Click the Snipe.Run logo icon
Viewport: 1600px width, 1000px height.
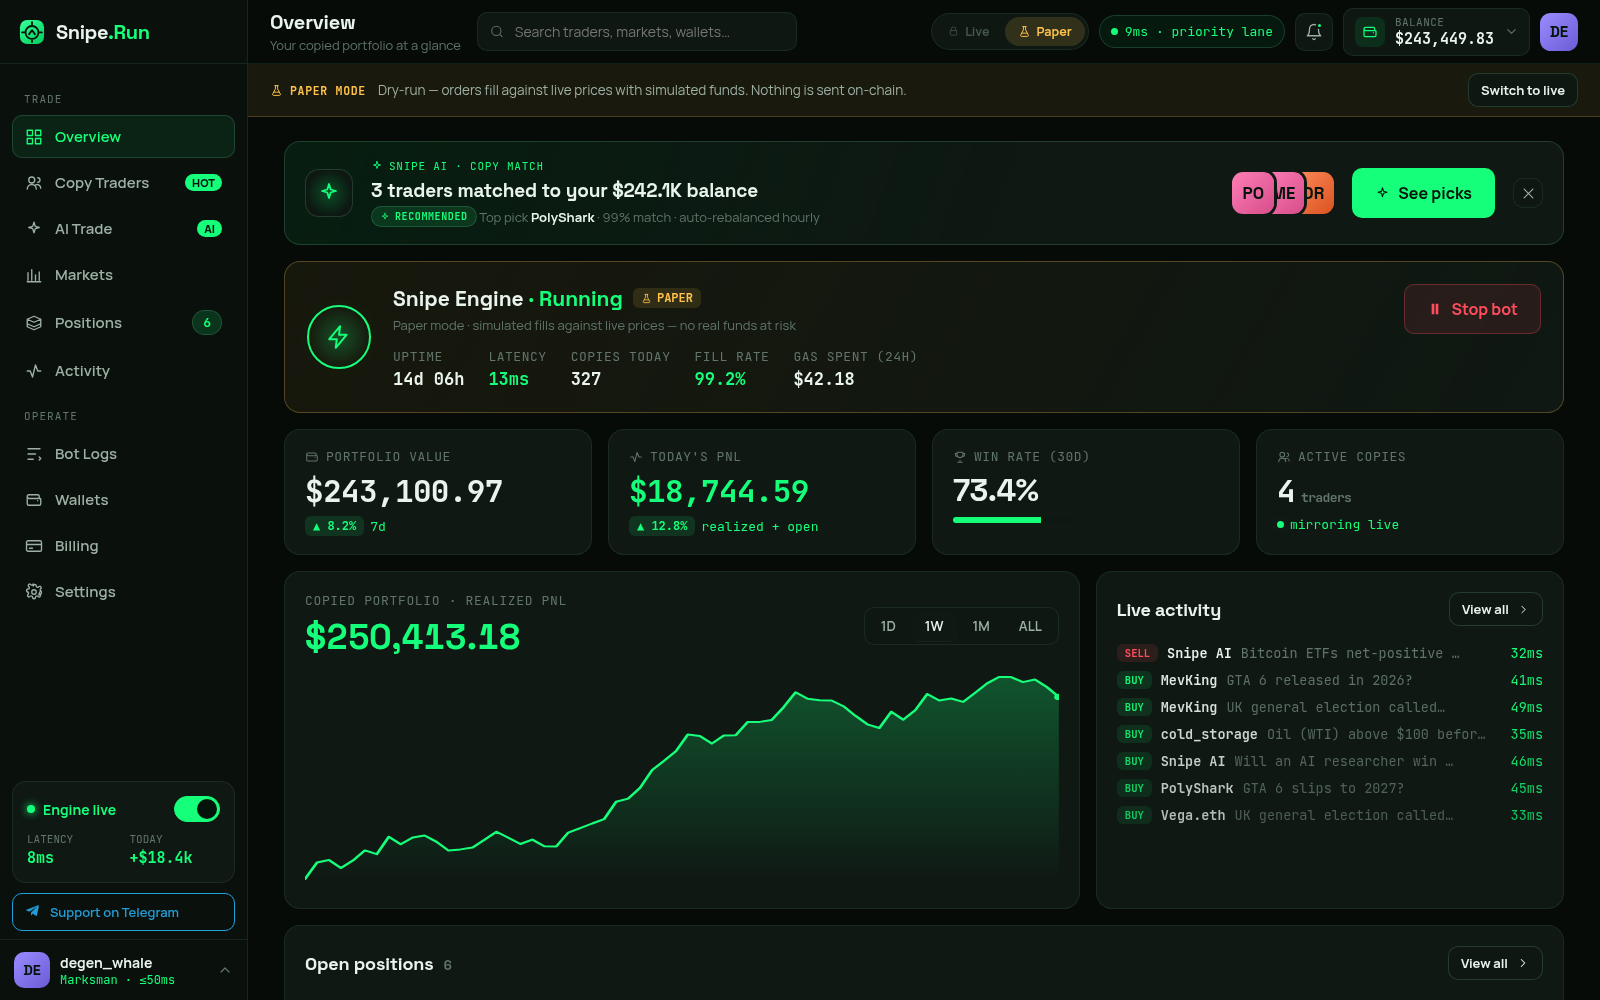pos(32,32)
